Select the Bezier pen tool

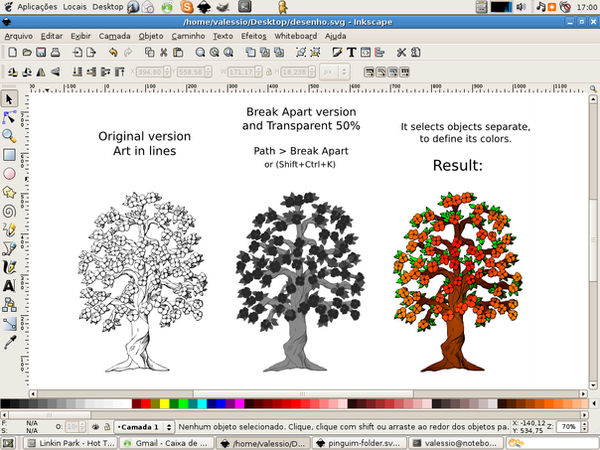click(9, 248)
